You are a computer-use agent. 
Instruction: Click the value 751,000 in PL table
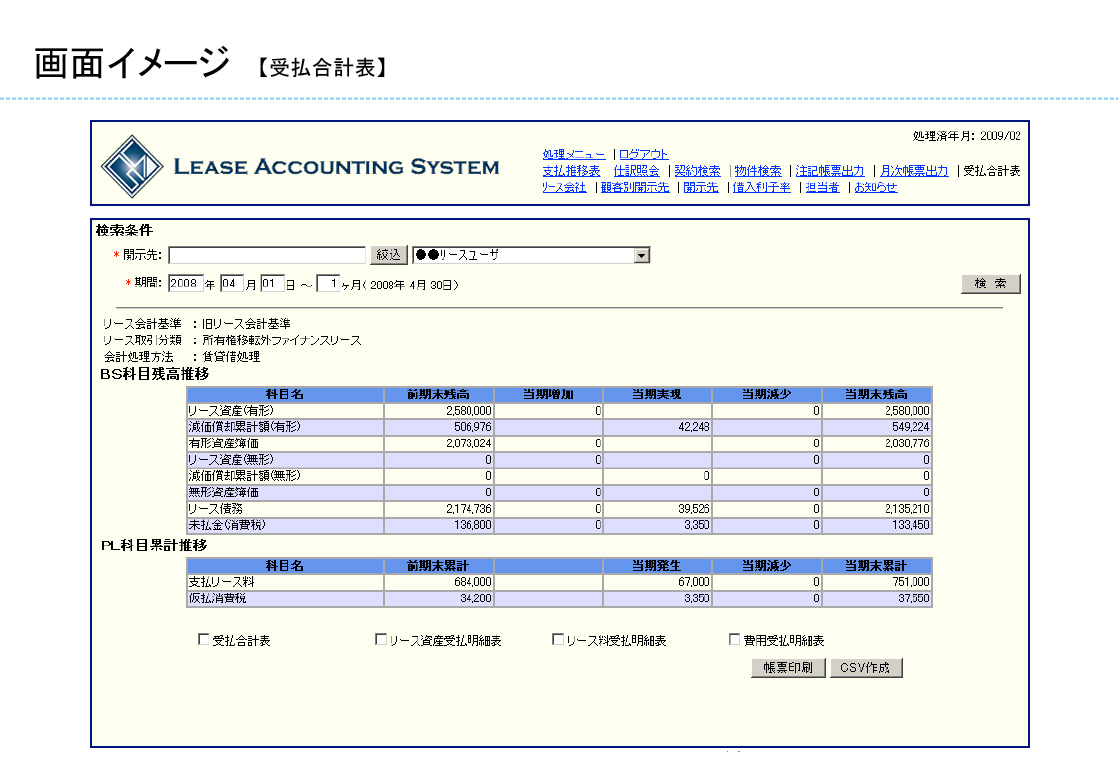(x=911, y=582)
